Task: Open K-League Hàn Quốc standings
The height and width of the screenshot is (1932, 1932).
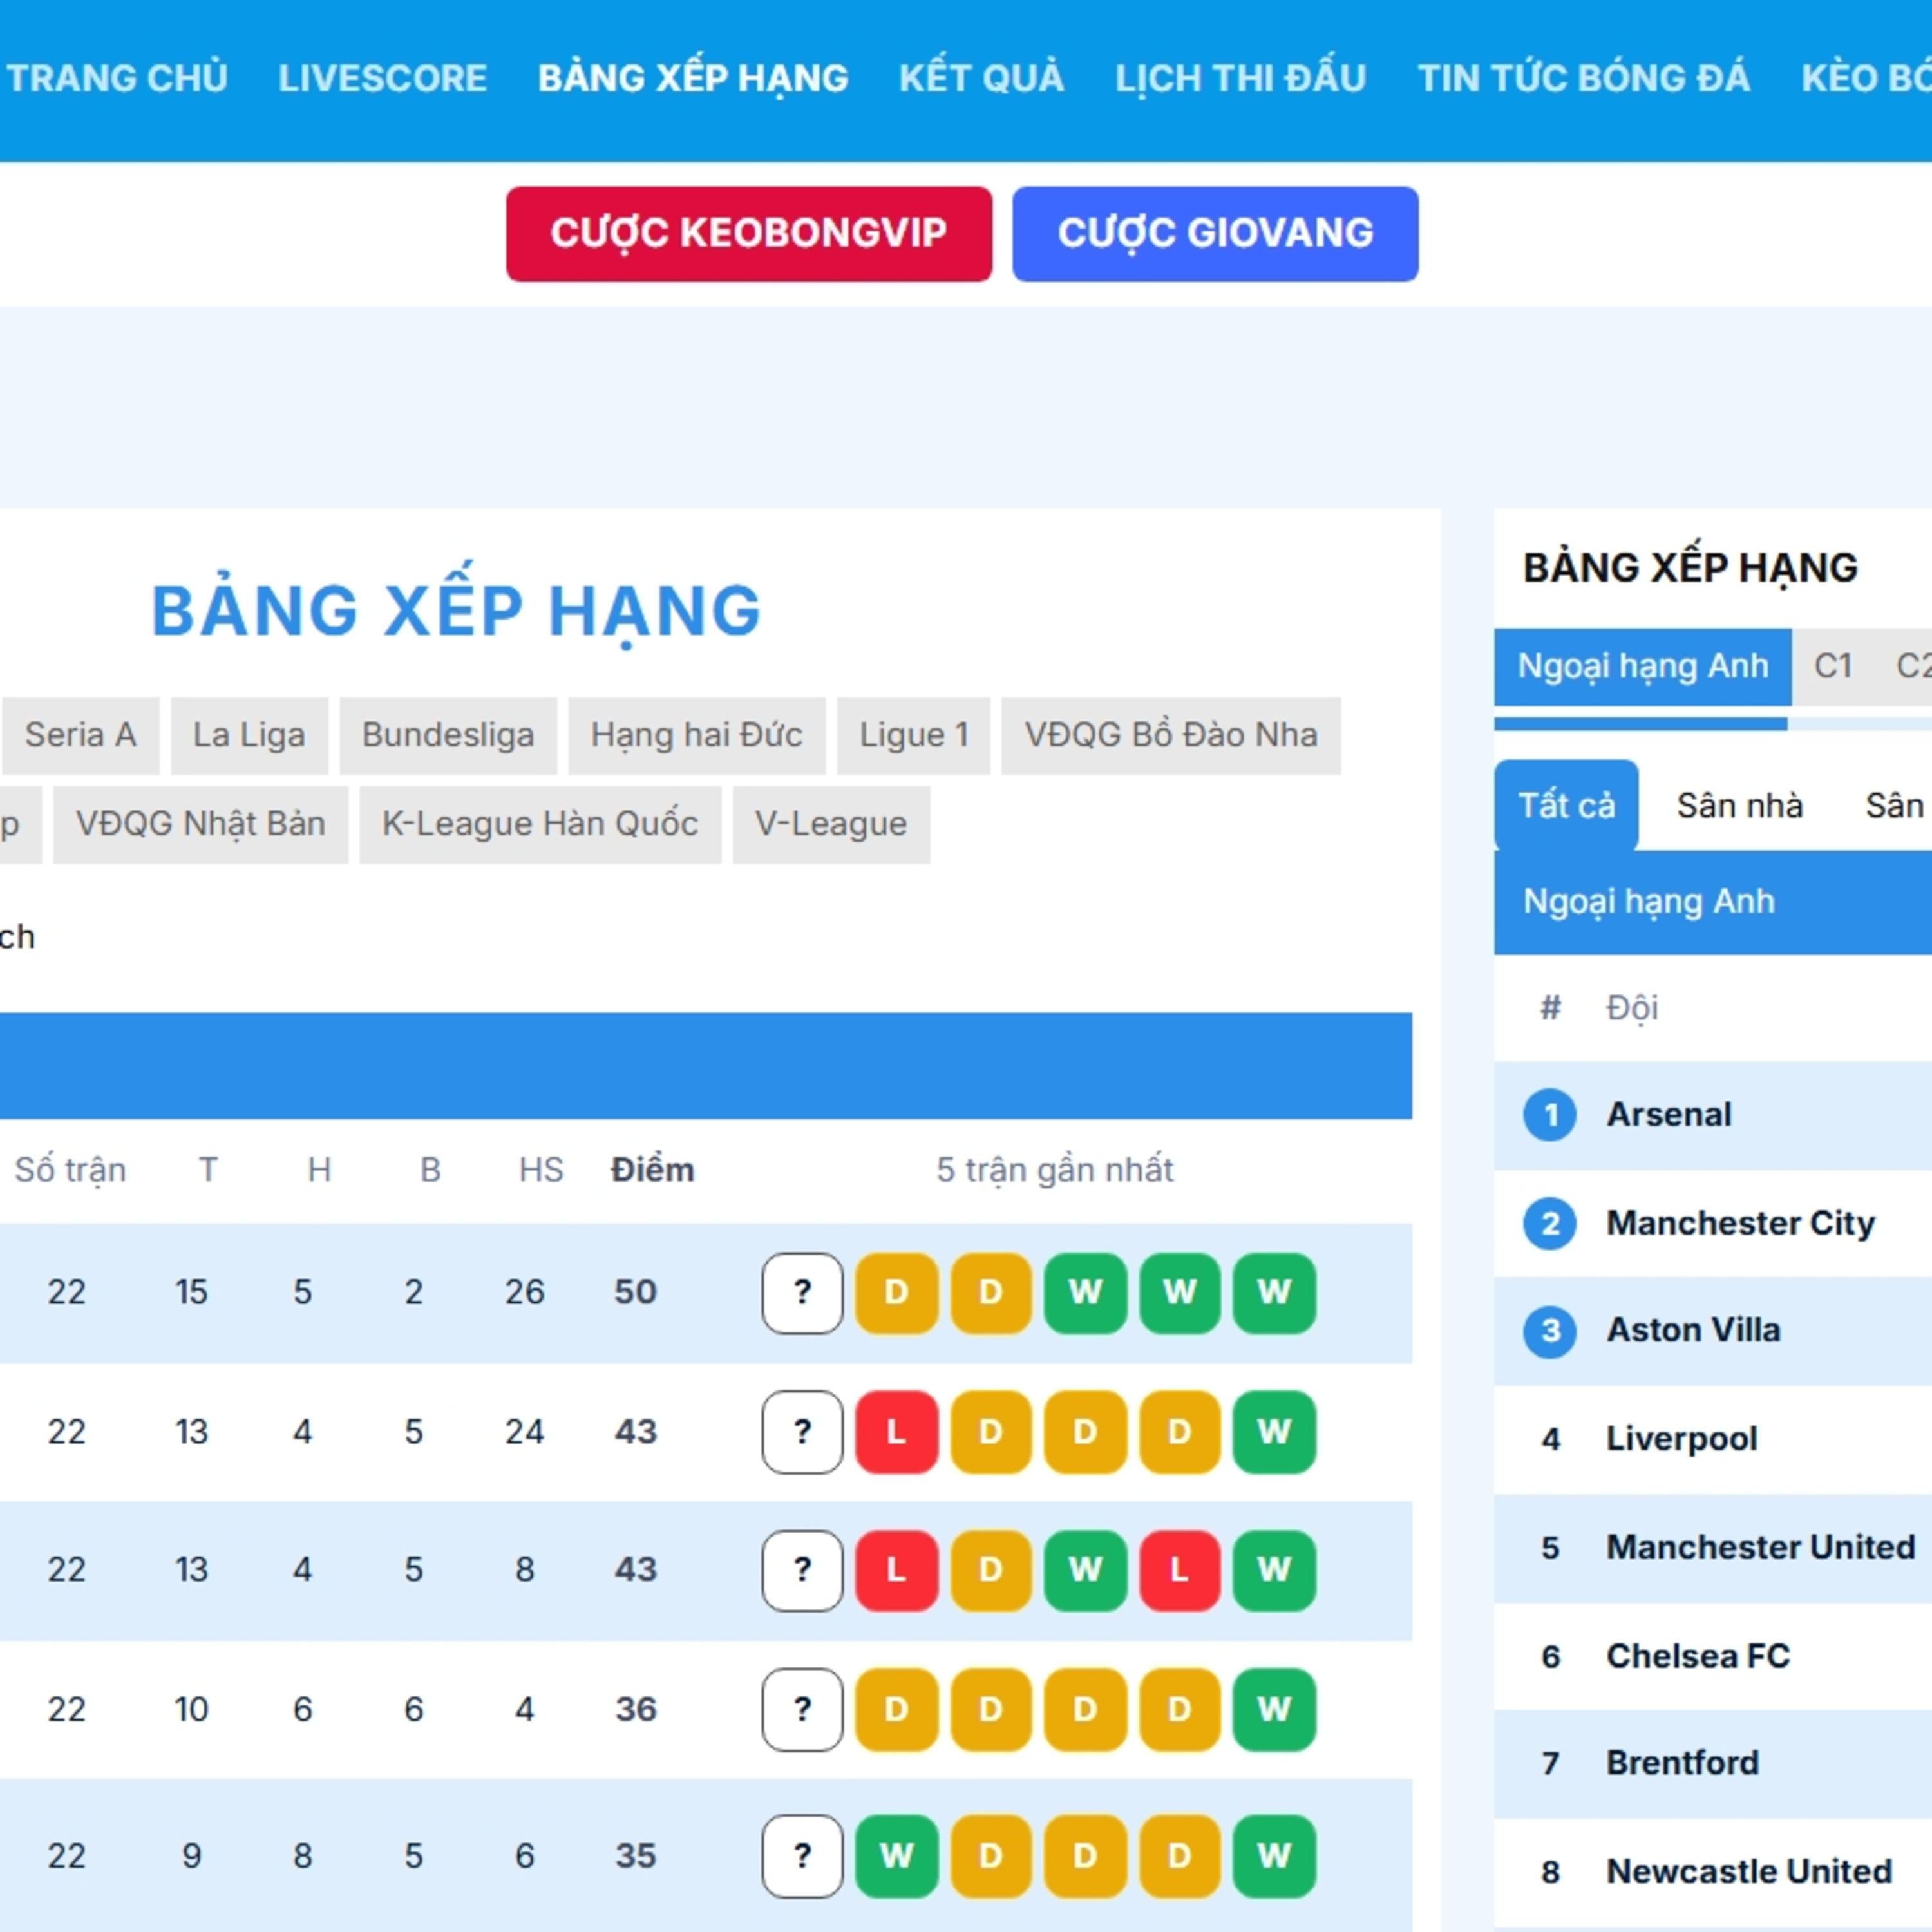Action: 540,824
